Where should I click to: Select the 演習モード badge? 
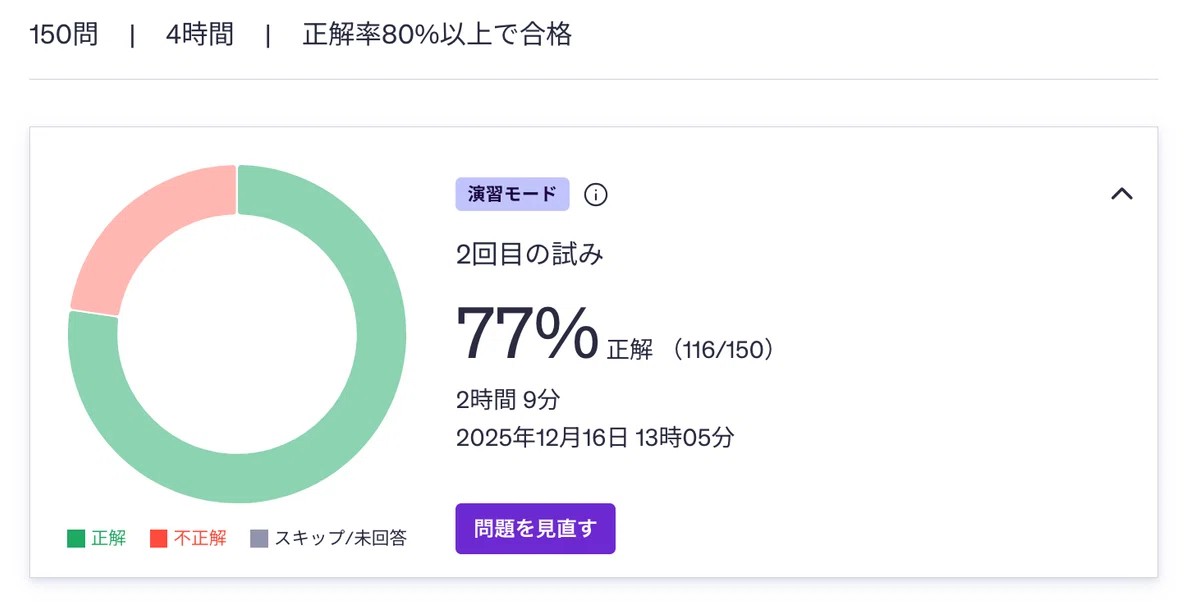click(x=512, y=194)
